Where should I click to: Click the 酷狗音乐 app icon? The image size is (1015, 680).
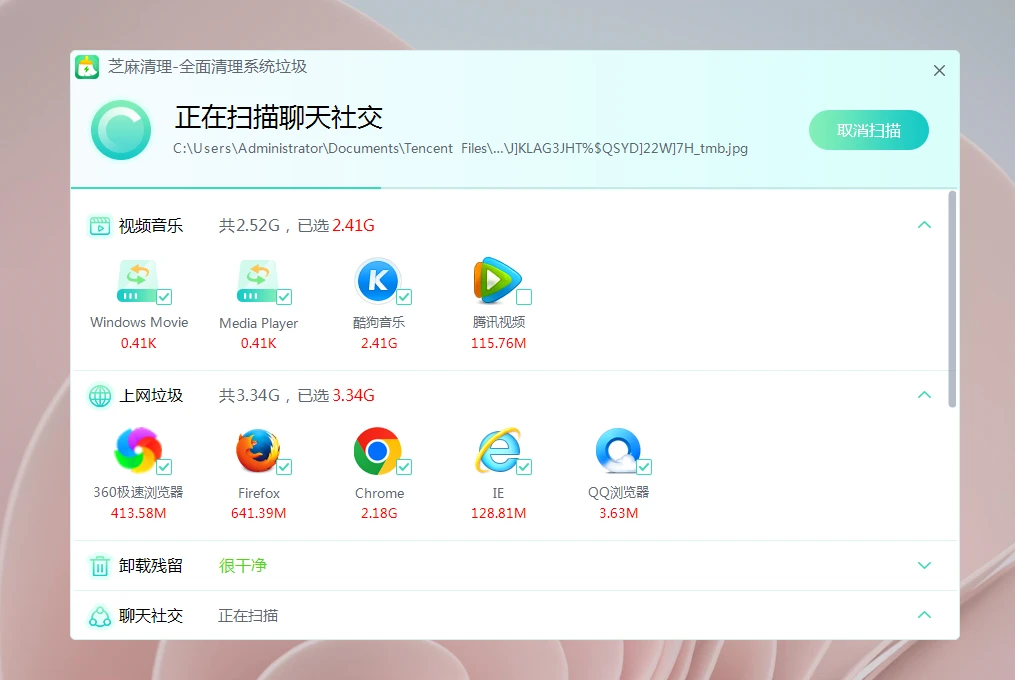(x=377, y=281)
